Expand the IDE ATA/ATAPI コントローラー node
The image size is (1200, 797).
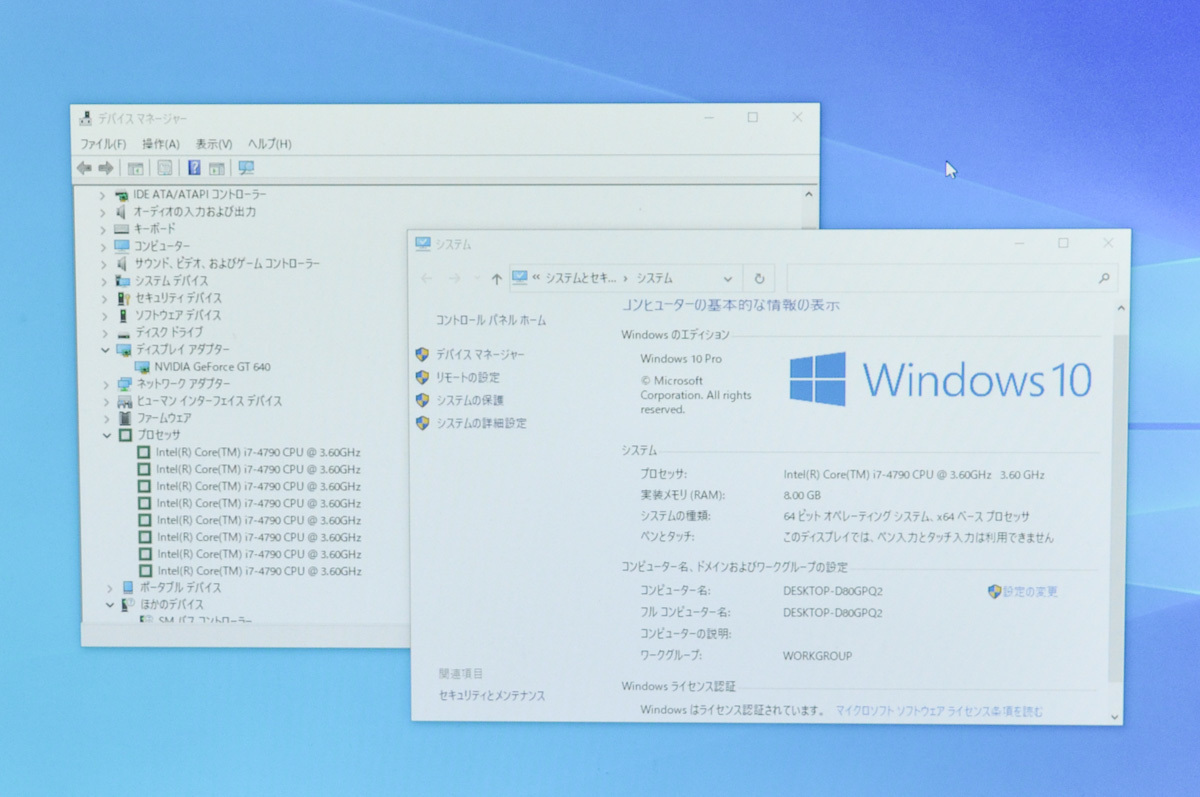(x=102, y=195)
